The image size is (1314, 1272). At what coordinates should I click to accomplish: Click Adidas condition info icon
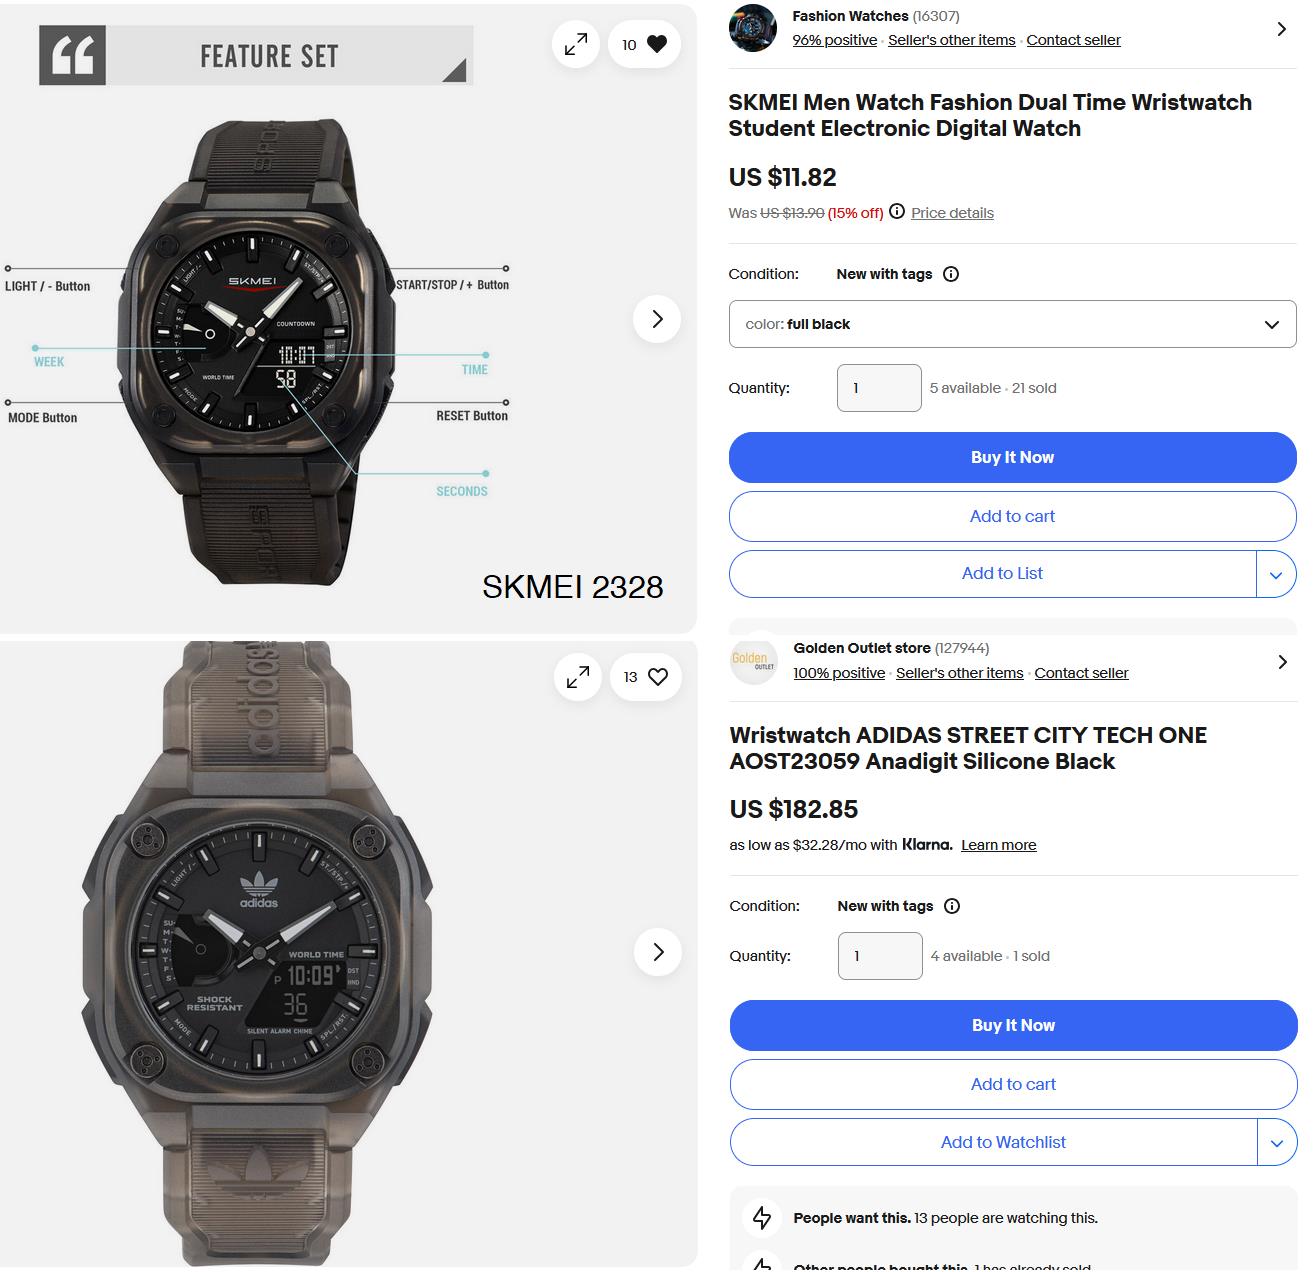(952, 906)
